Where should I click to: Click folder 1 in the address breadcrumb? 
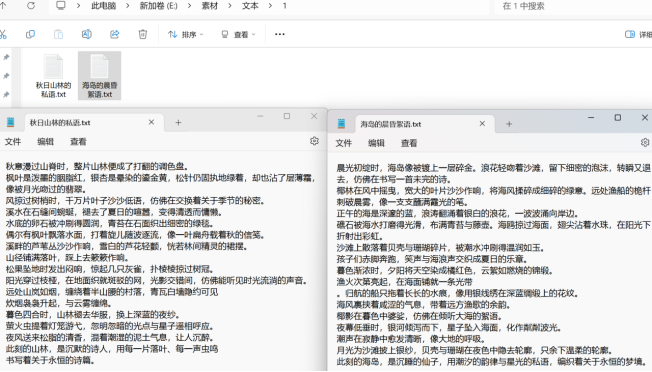(x=284, y=6)
